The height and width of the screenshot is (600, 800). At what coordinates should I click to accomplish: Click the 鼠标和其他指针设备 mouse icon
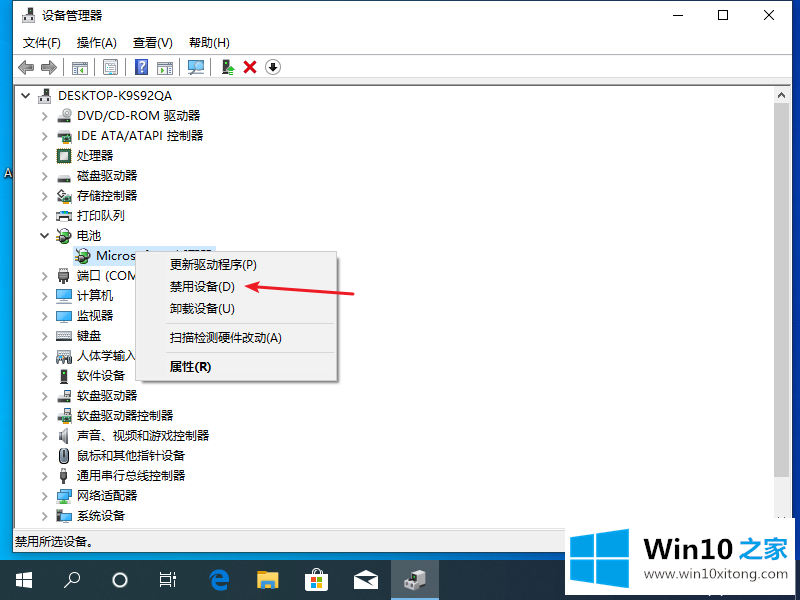[64, 456]
